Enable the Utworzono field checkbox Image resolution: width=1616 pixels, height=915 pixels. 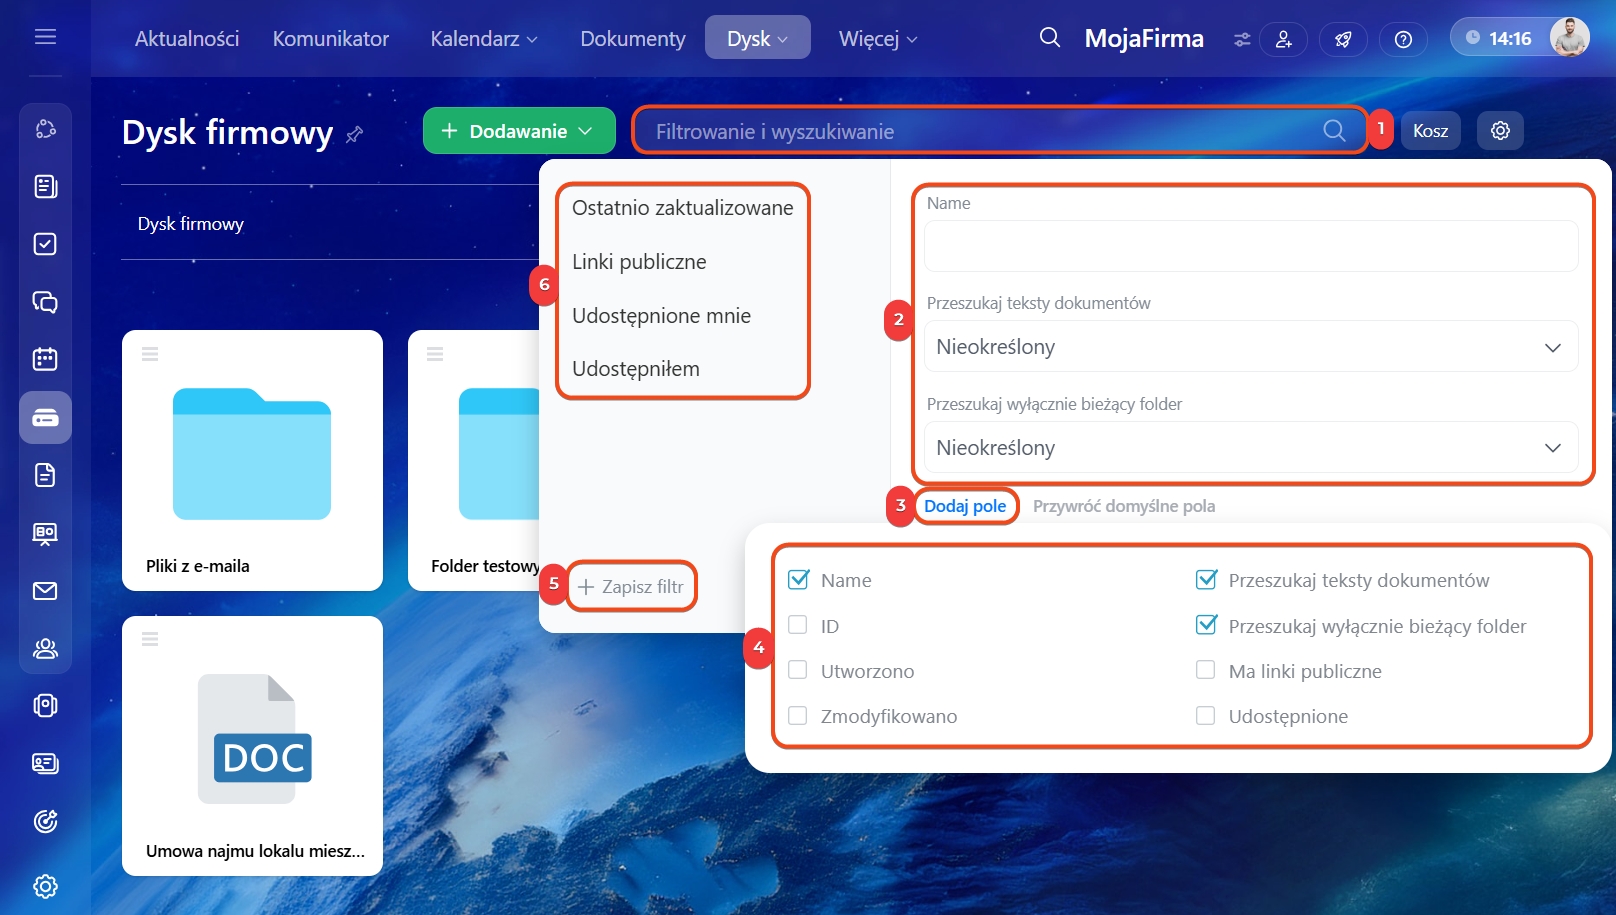click(x=798, y=670)
